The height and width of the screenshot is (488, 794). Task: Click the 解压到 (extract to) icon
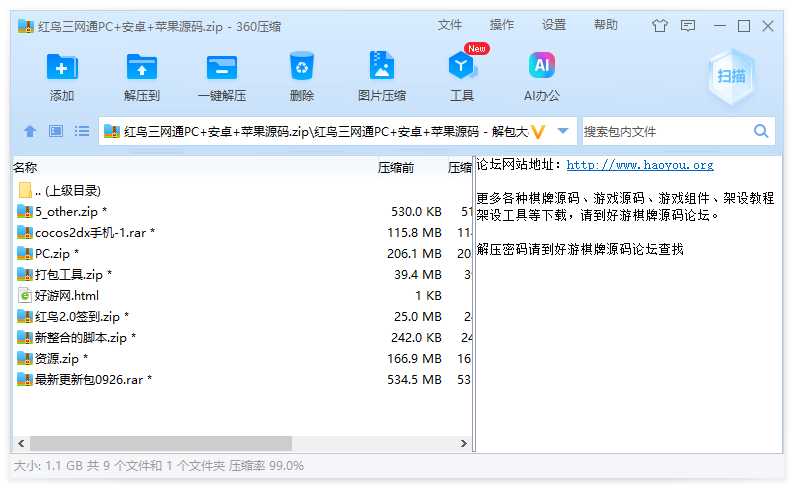pos(141,66)
